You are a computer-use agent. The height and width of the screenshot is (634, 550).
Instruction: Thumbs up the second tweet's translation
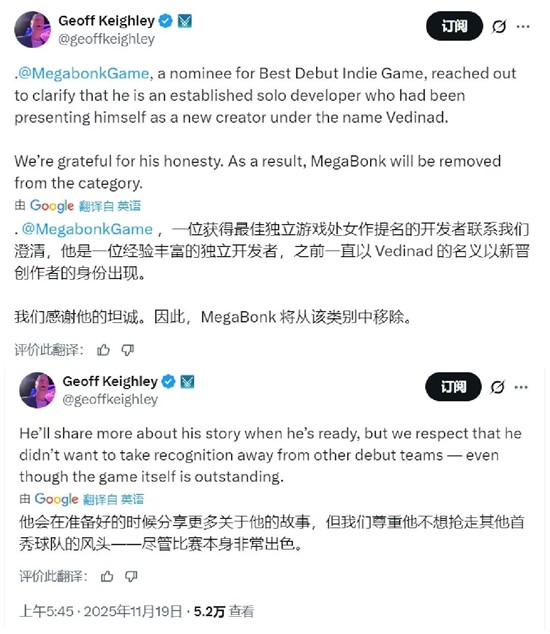(x=107, y=576)
